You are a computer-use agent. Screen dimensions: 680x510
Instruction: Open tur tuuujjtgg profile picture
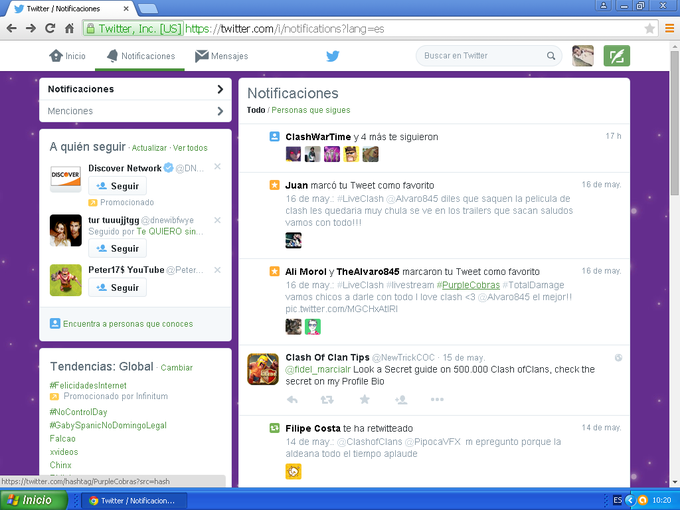pos(65,230)
